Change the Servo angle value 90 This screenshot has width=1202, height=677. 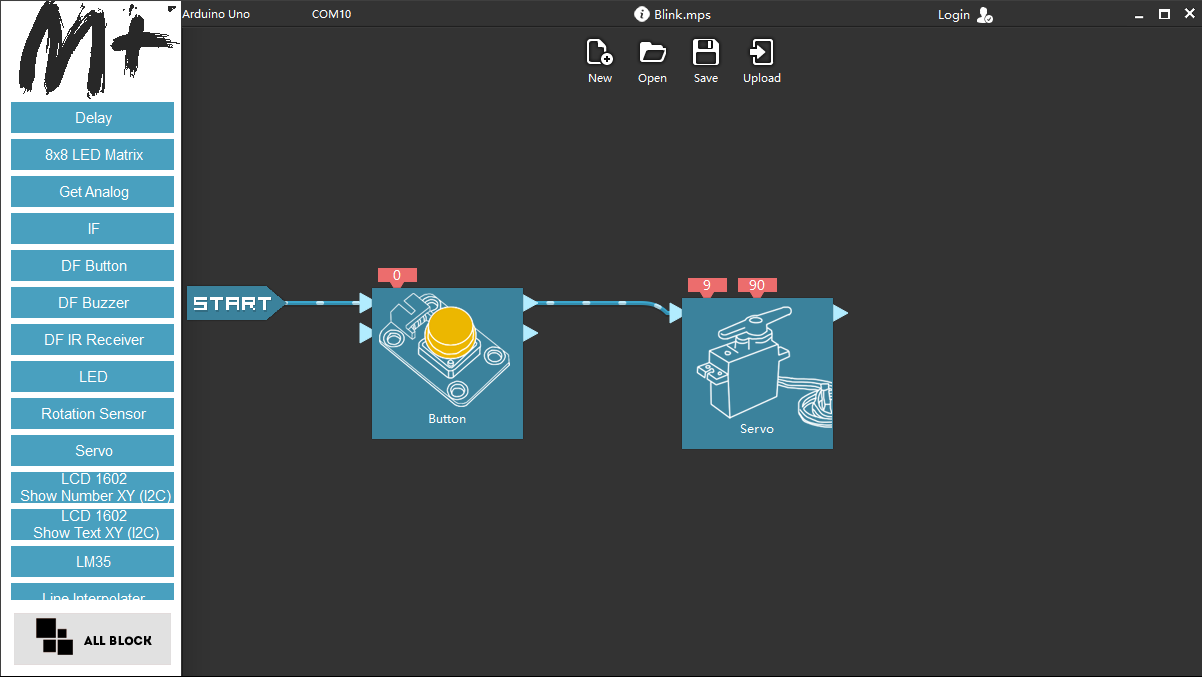pos(757,285)
